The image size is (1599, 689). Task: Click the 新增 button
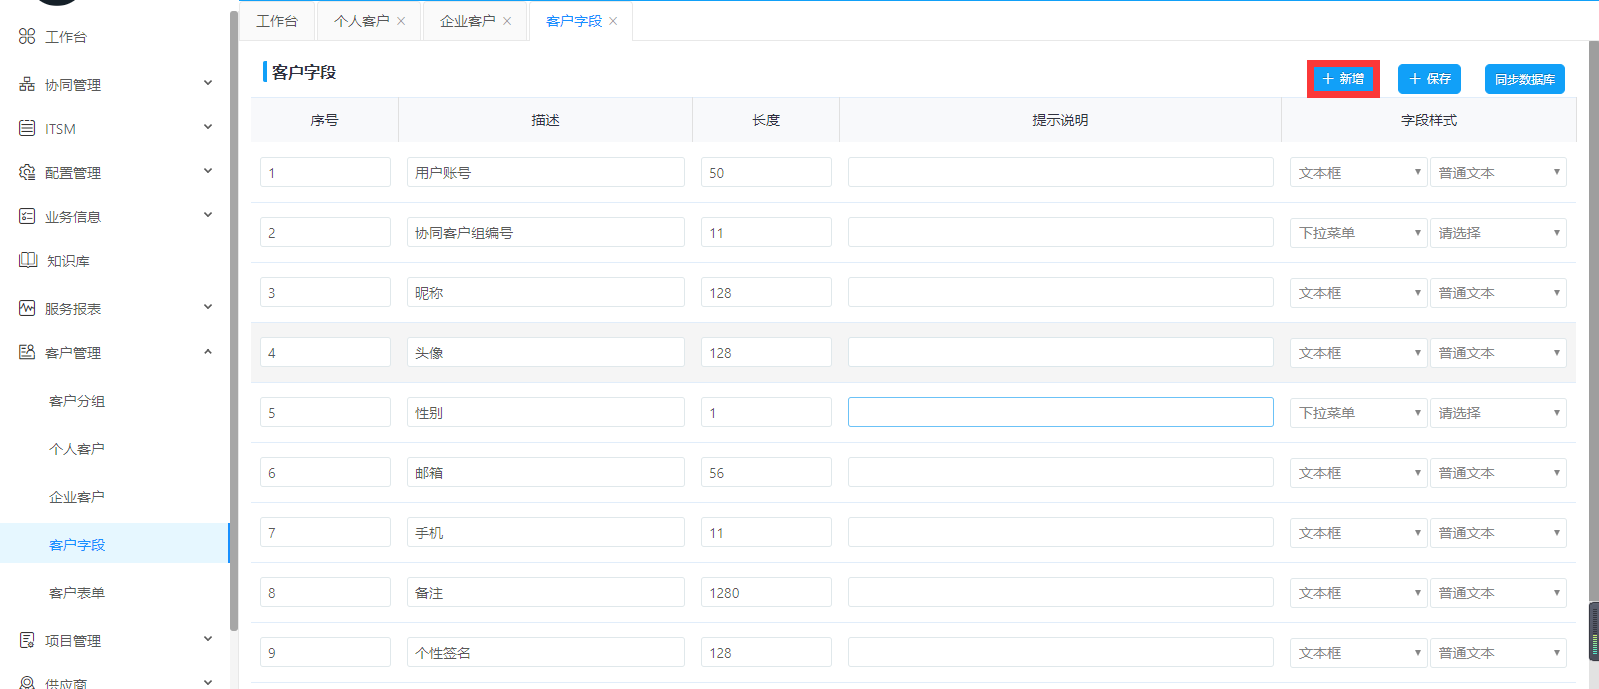[x=1343, y=79]
